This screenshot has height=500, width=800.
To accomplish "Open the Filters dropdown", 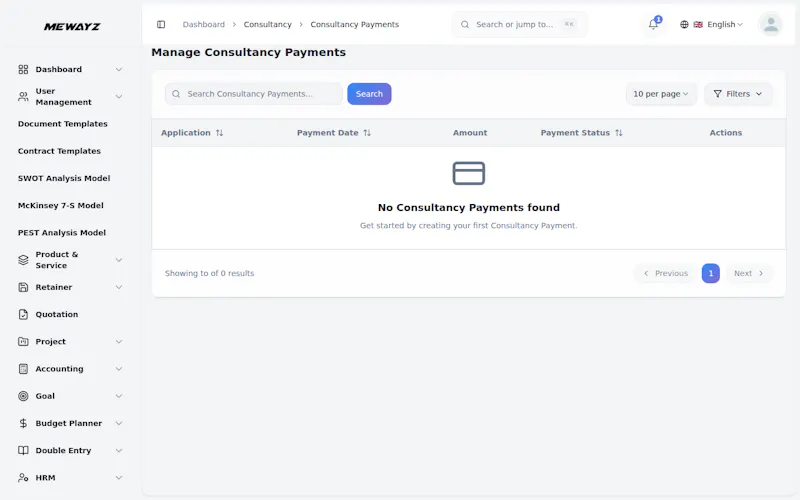I will pos(738,94).
